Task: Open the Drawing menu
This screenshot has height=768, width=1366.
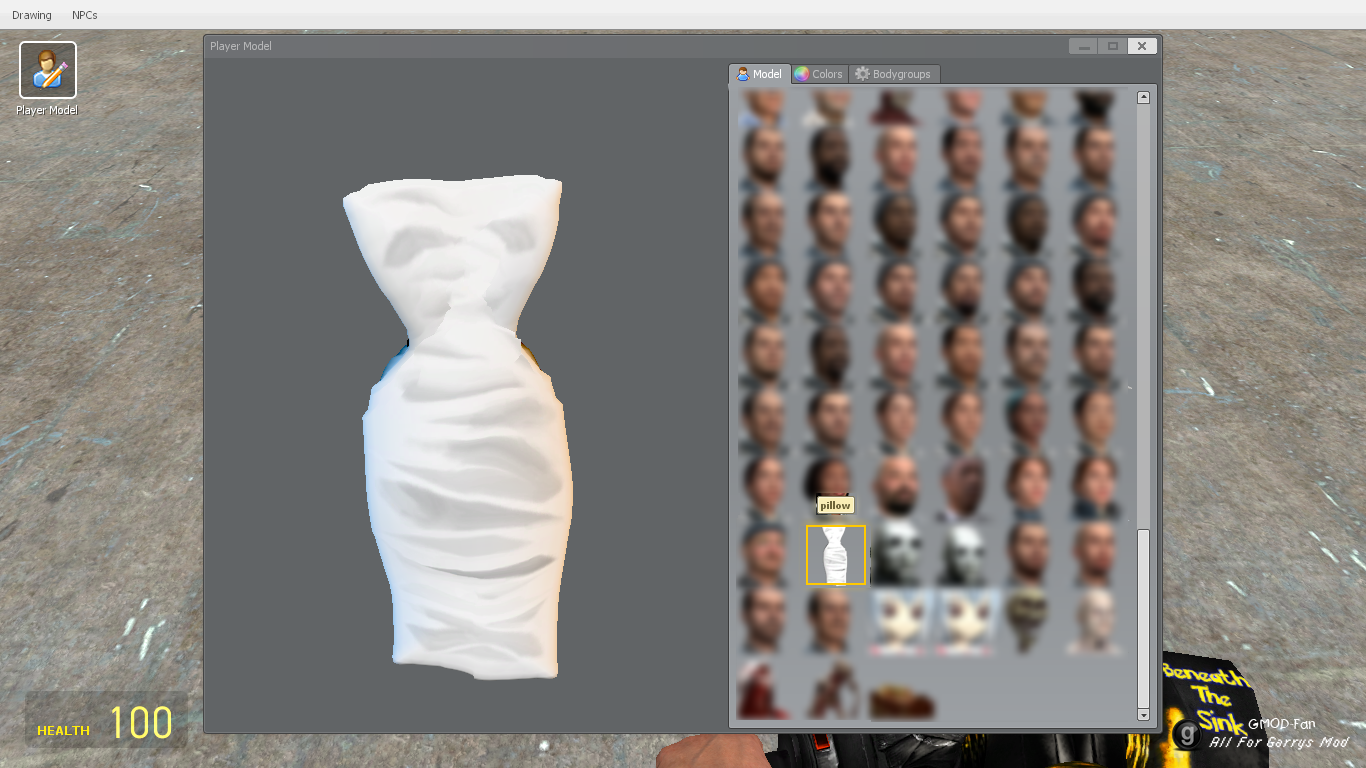Action: pyautogui.click(x=31, y=14)
